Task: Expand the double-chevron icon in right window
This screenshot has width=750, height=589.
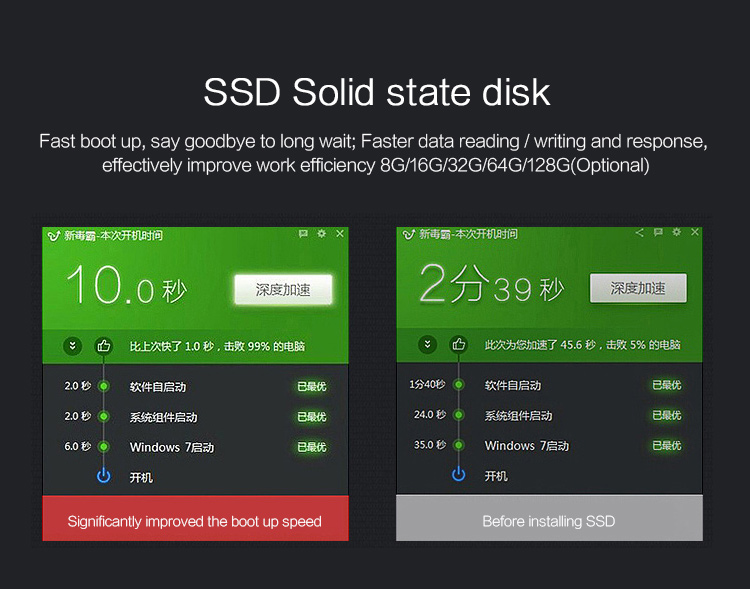Action: coord(427,345)
